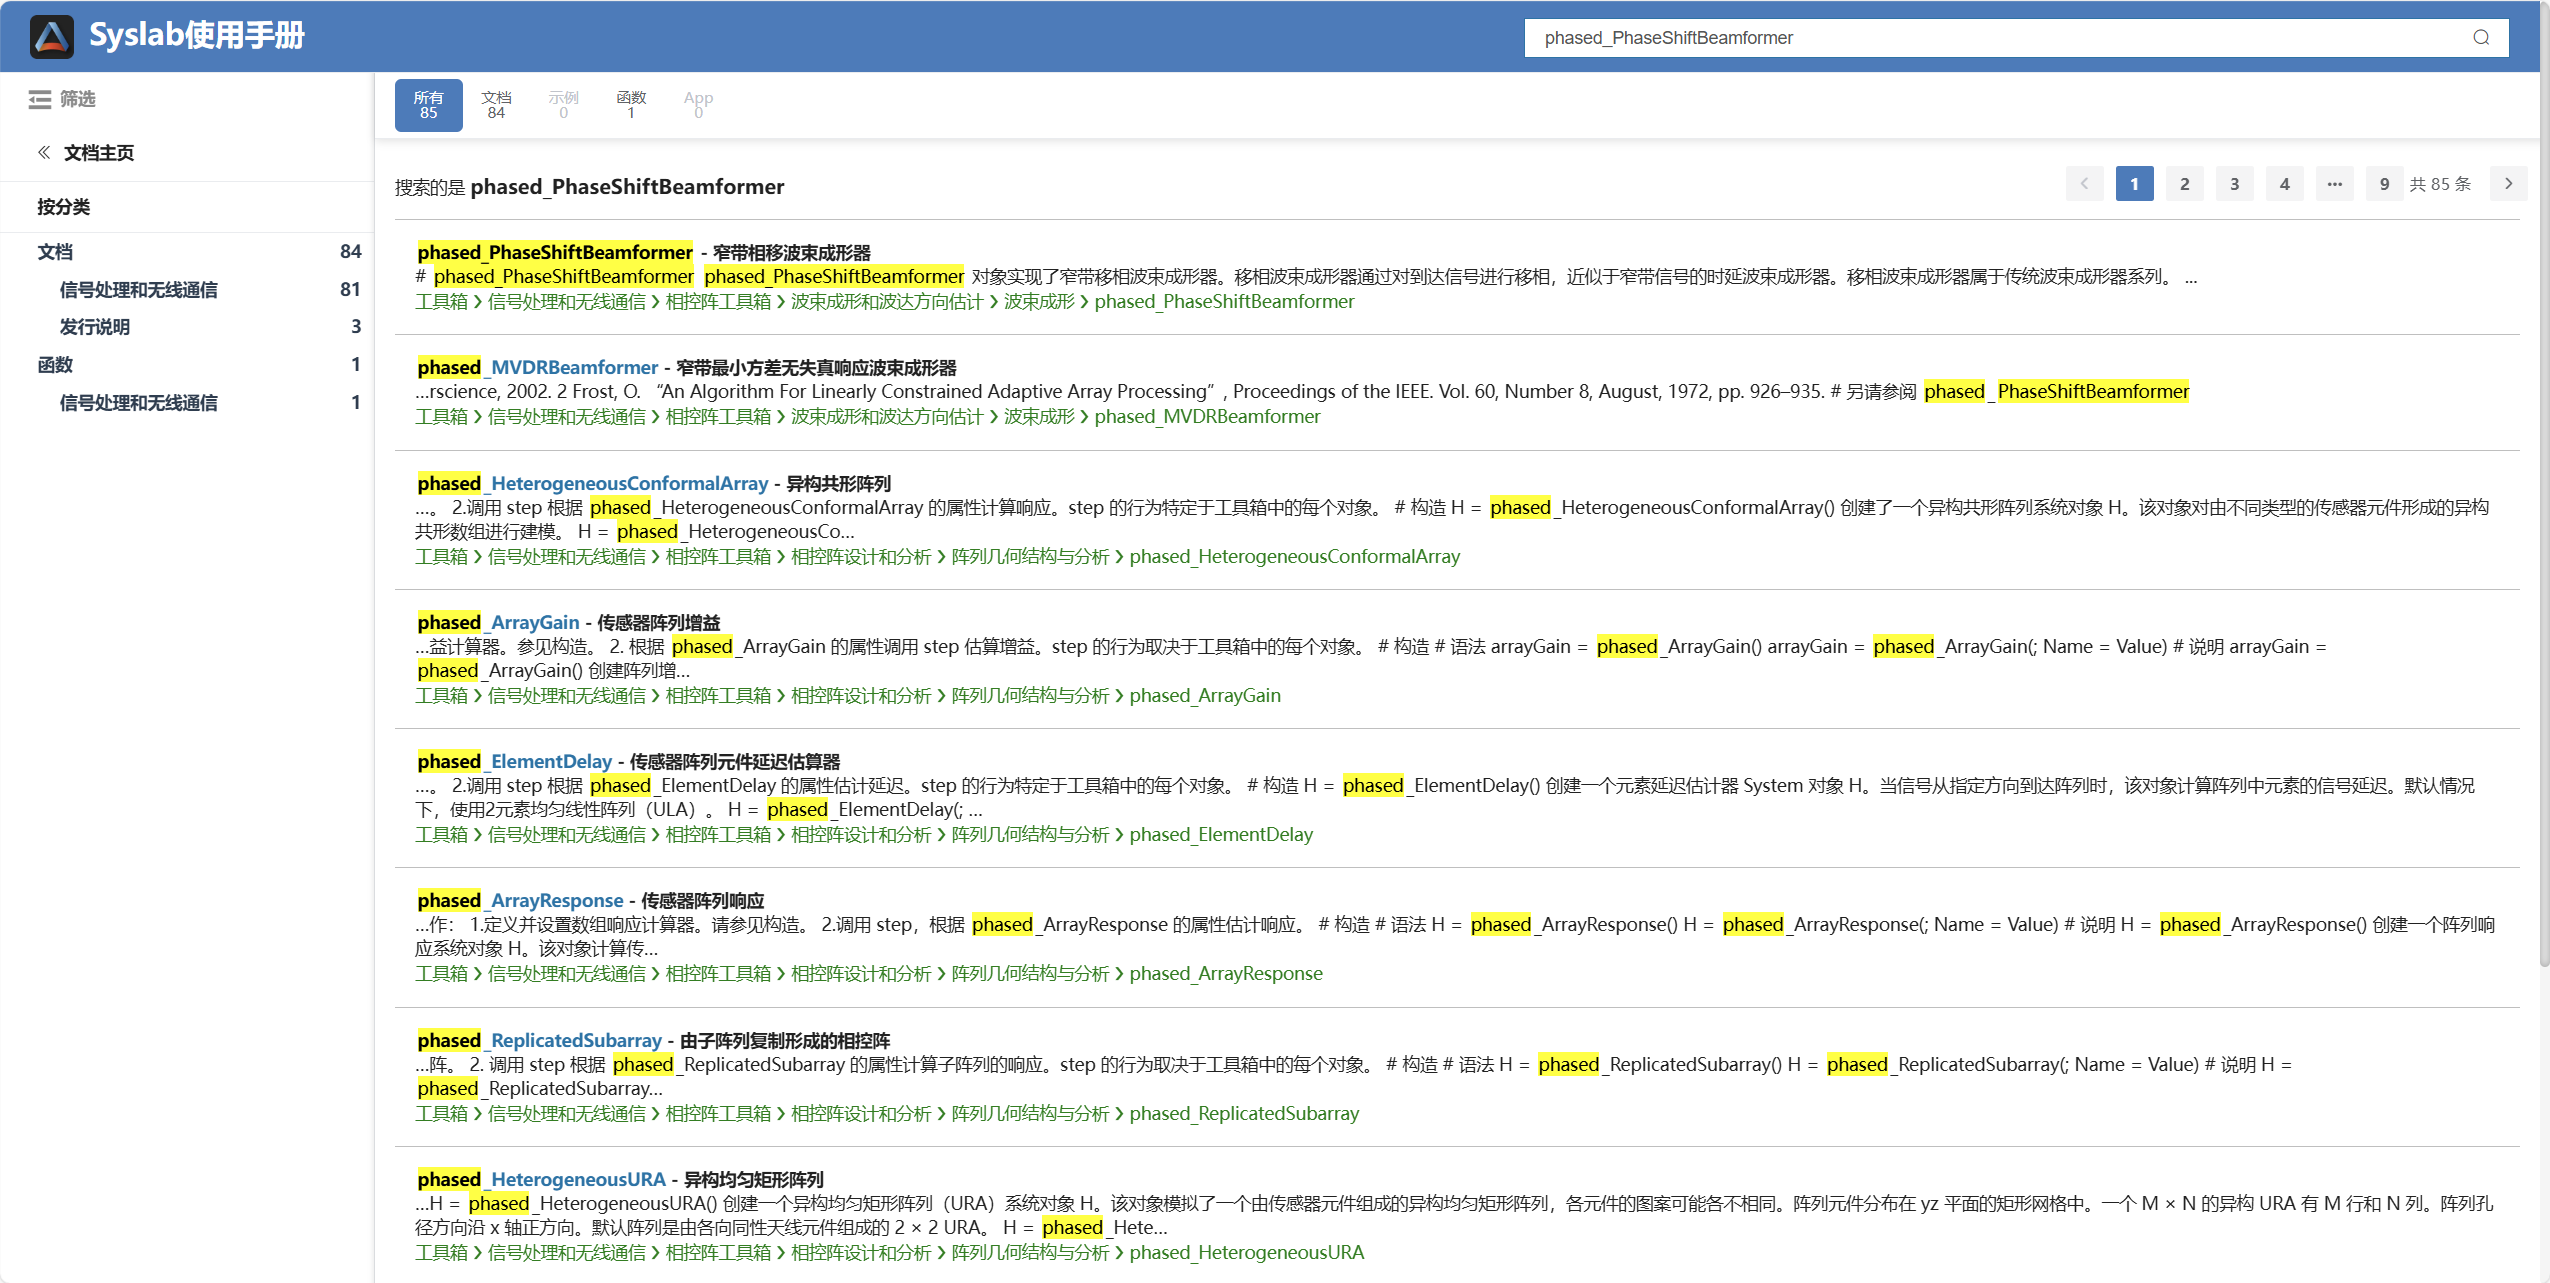Image resolution: width=2550 pixels, height=1283 pixels.
Task: Open results page 1
Action: tap(2134, 184)
